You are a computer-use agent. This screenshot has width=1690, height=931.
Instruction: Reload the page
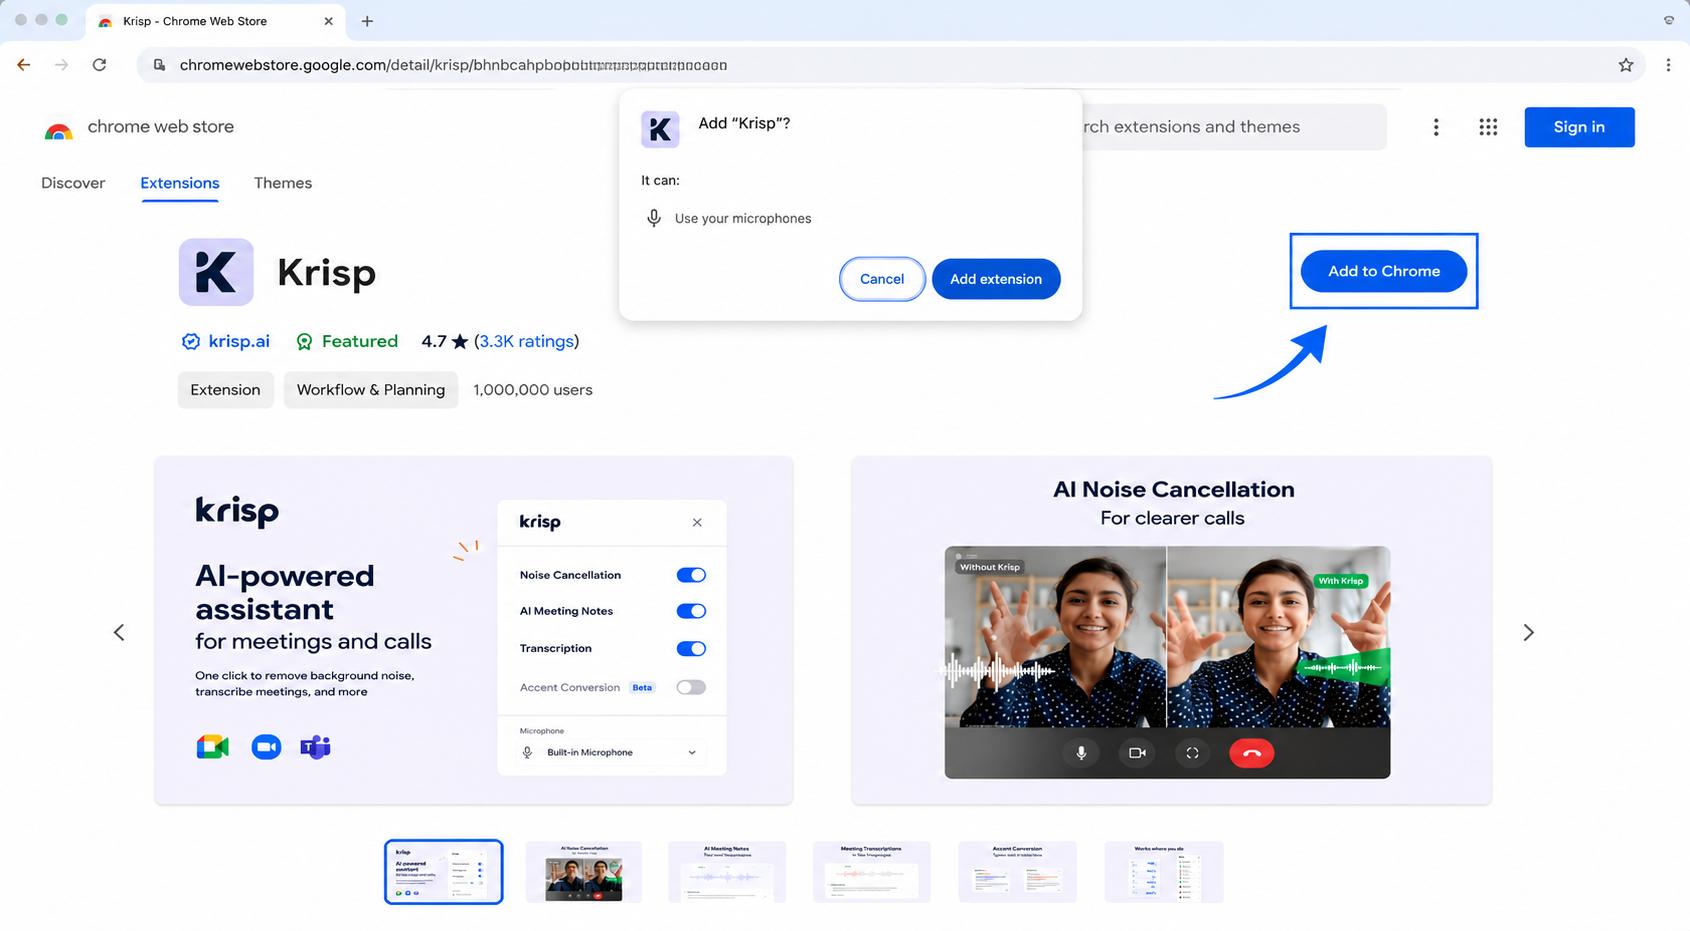99,65
